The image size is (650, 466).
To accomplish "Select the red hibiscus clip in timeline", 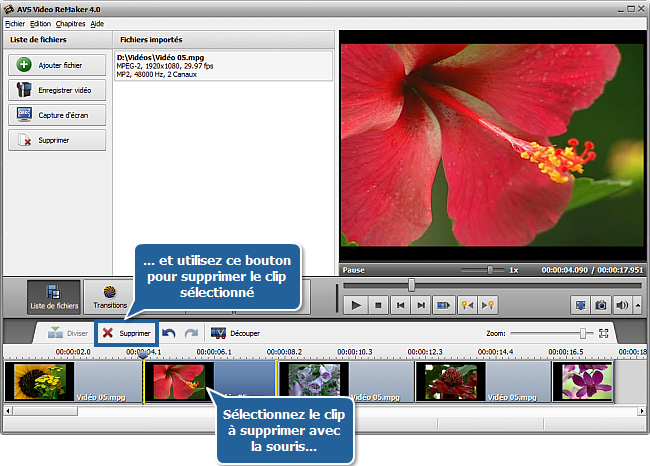I will tap(210, 382).
